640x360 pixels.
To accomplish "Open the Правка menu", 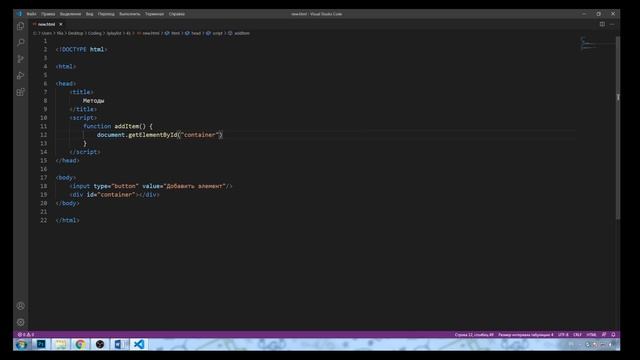I will click(48, 14).
